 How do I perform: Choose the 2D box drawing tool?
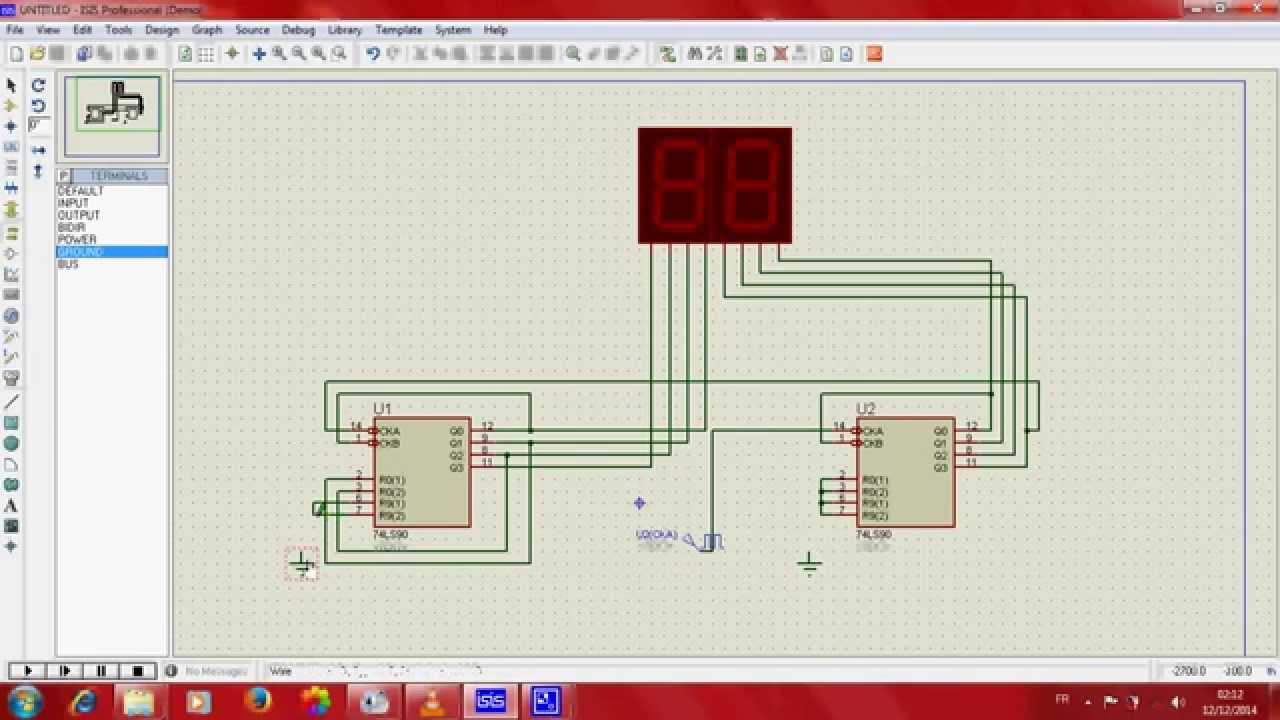pos(12,423)
